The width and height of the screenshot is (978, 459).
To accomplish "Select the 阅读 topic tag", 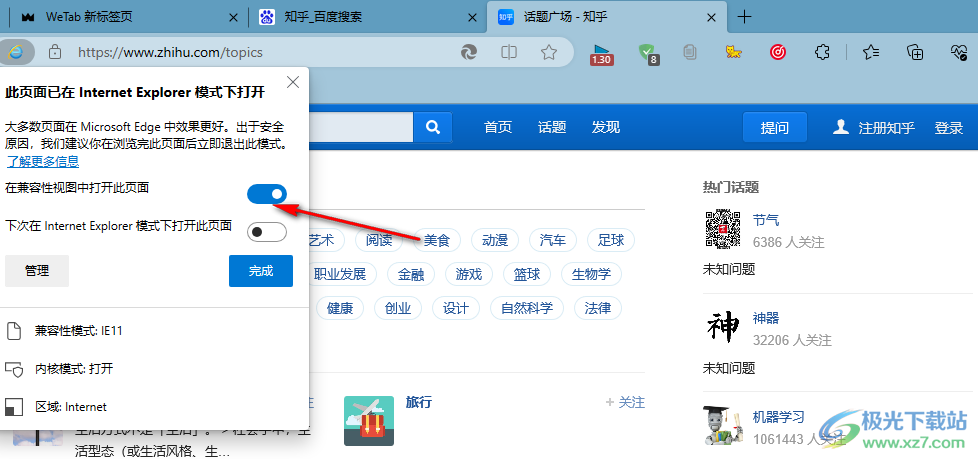I will (x=379, y=240).
